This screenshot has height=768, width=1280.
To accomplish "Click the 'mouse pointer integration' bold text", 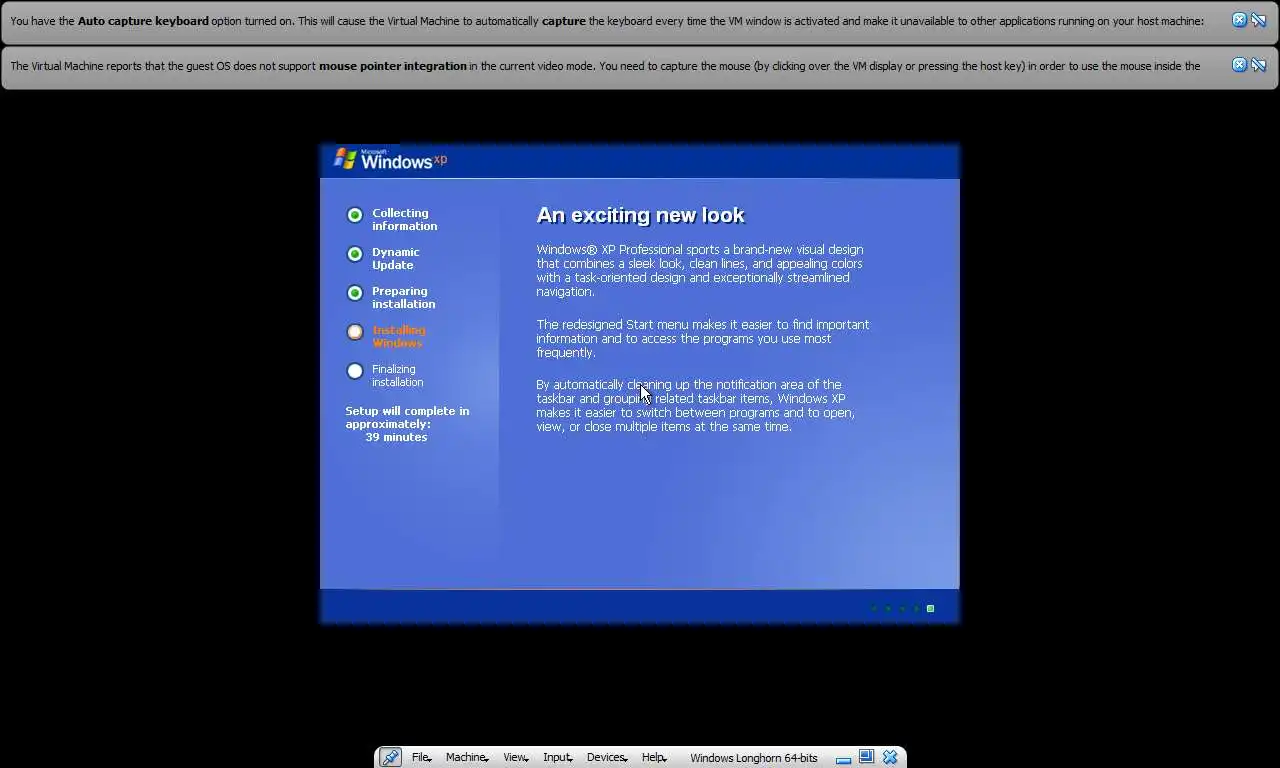I will [392, 66].
